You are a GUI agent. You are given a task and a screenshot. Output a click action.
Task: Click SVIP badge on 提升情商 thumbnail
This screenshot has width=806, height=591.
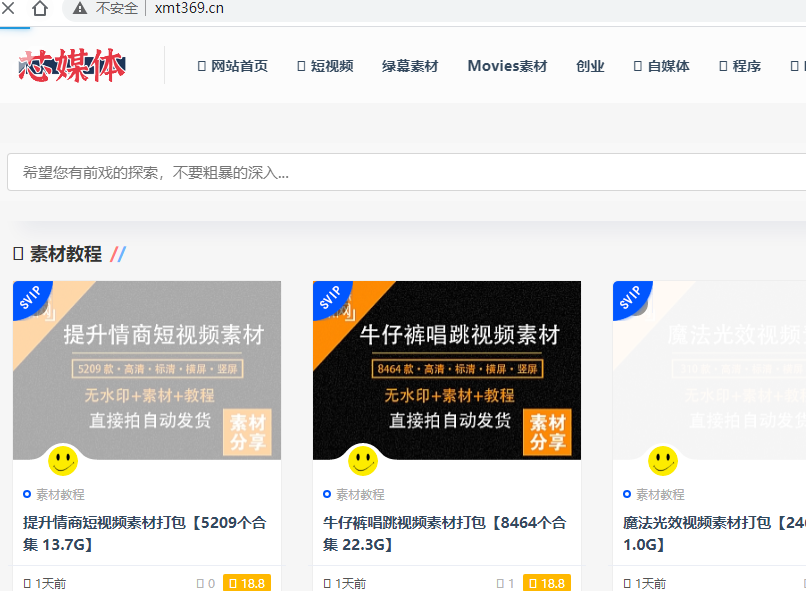tap(30, 299)
